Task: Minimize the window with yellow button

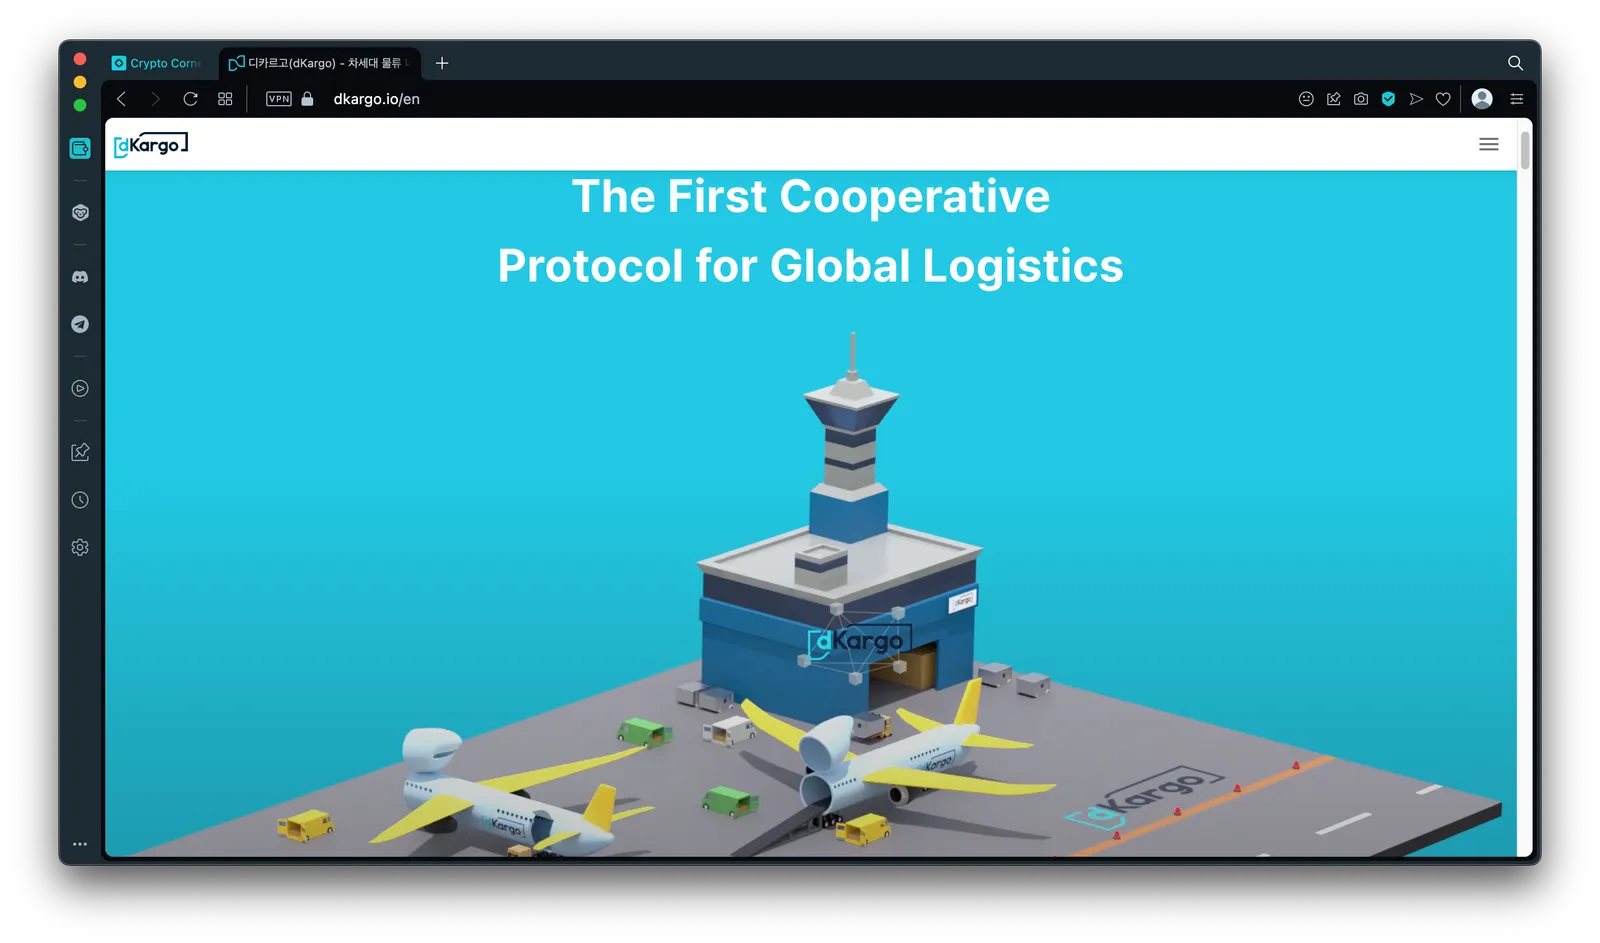Action: (80, 82)
